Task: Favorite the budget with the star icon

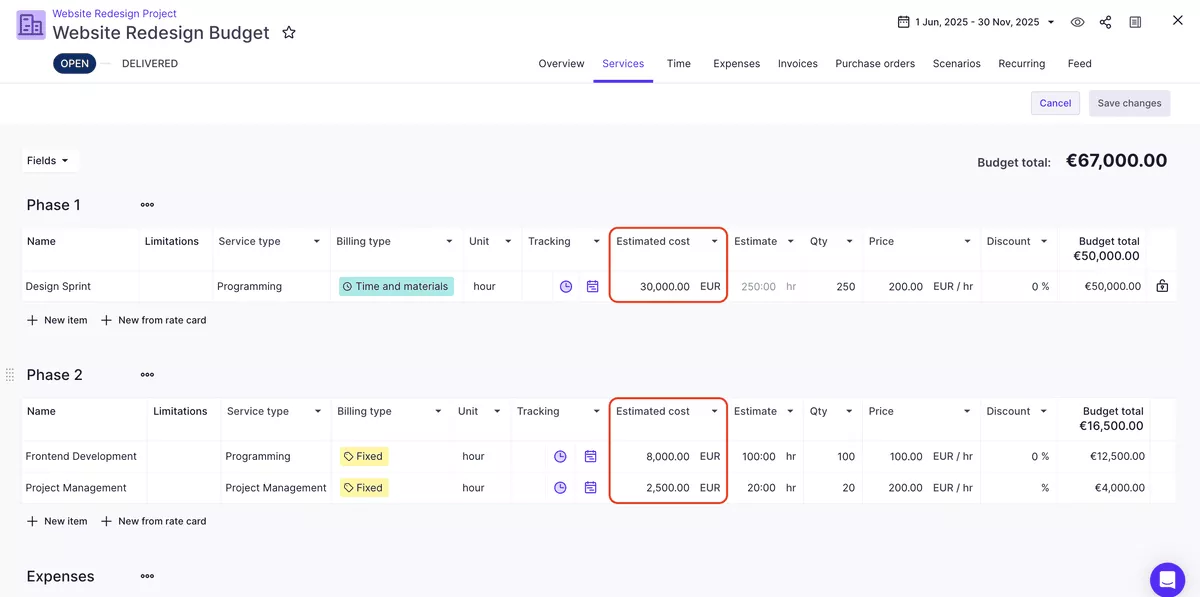Action: pyautogui.click(x=289, y=33)
